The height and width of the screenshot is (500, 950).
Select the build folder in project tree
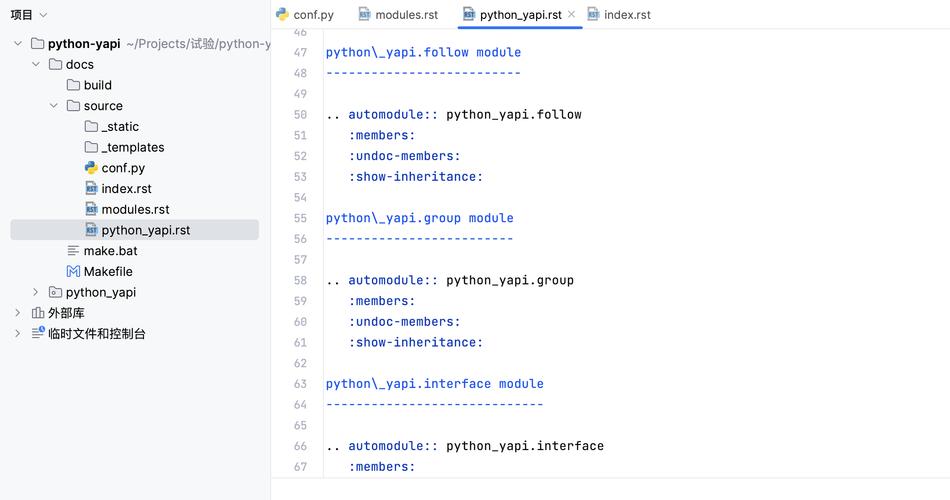[98, 85]
